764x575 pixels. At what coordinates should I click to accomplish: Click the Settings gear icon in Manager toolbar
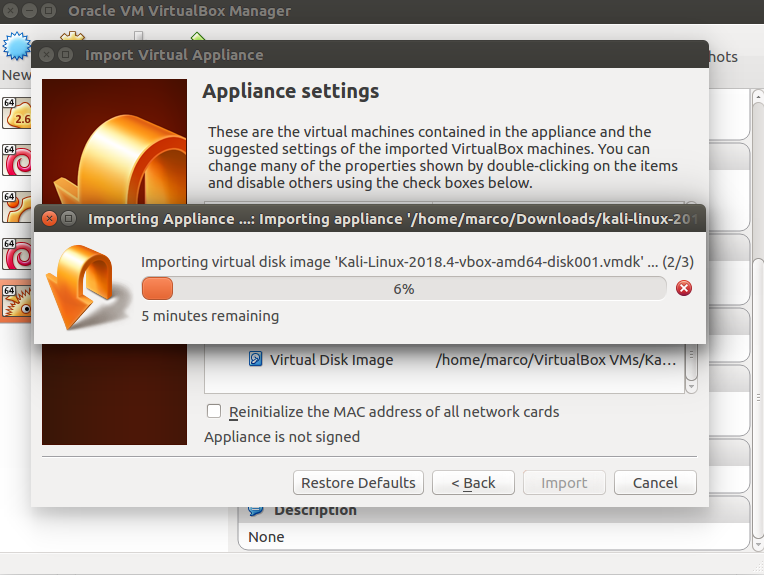click(x=72, y=36)
